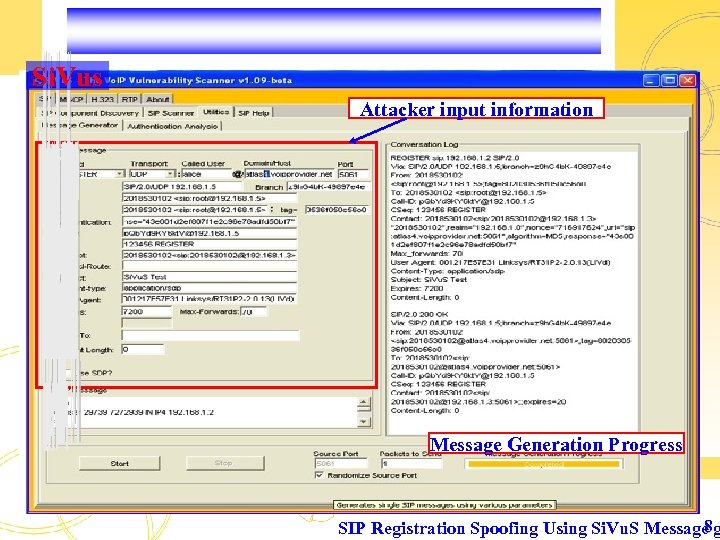Edit the Called User field
720x540 pixels.
pos(207,174)
